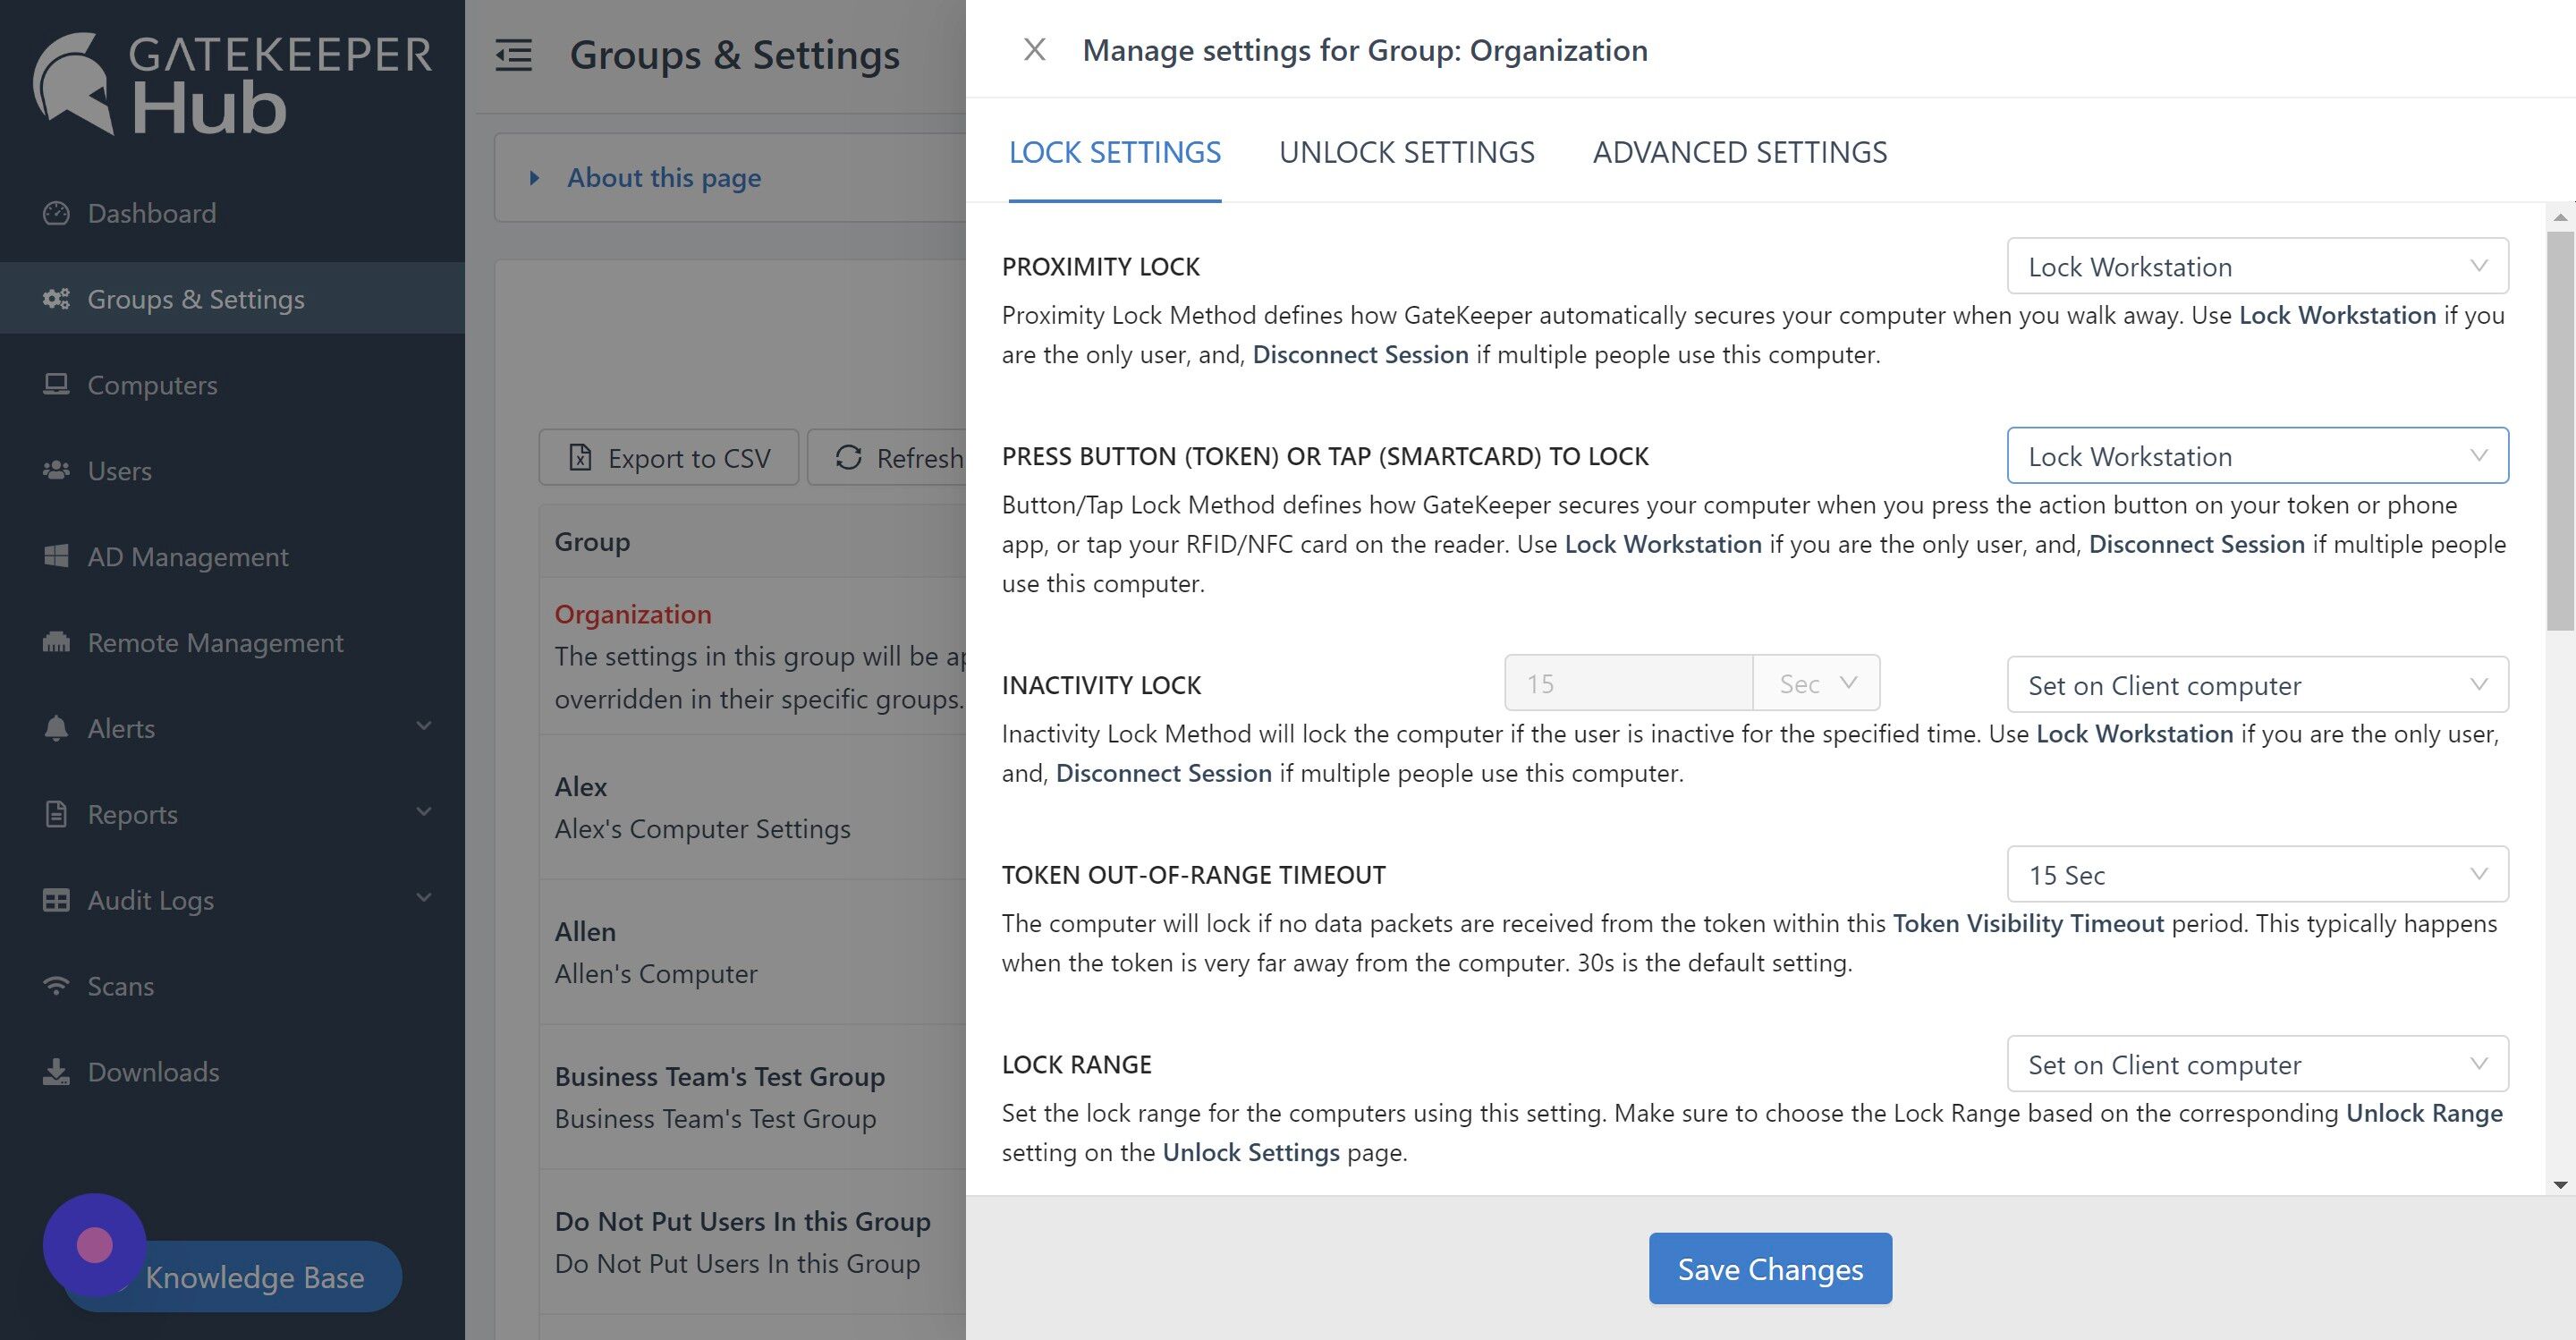Open Downloads from the sidebar
The height and width of the screenshot is (1340, 2576).
click(232, 1072)
